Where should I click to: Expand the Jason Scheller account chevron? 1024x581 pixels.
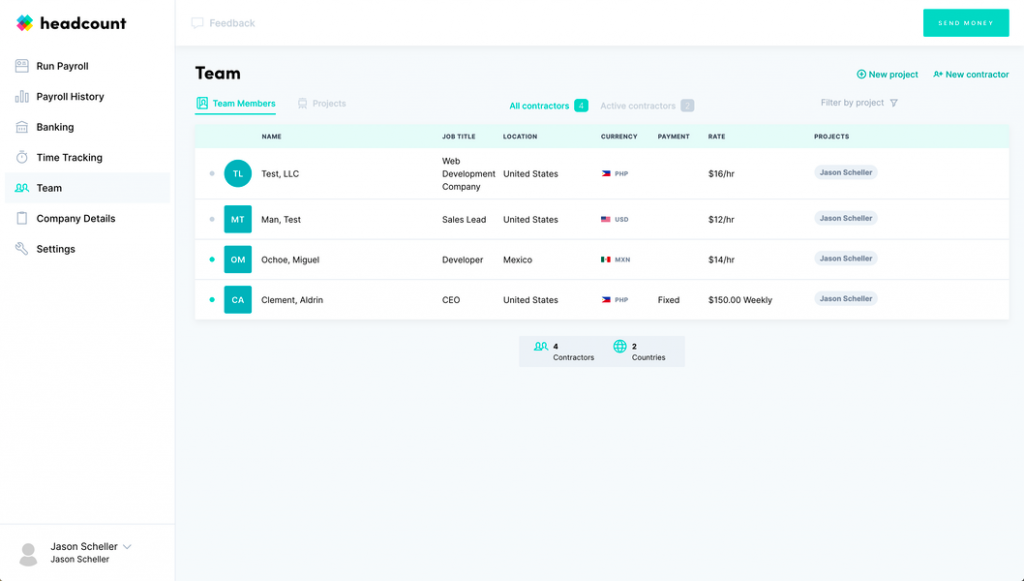coord(128,546)
